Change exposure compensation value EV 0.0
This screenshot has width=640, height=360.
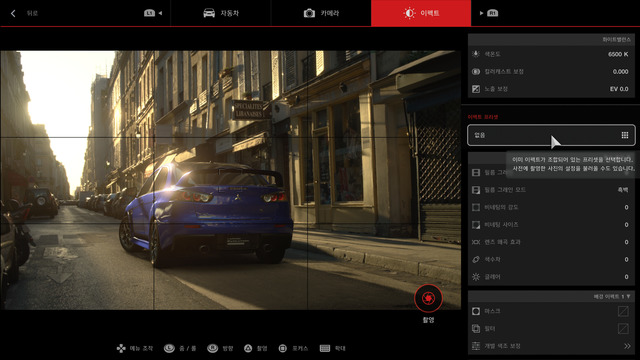pos(619,89)
